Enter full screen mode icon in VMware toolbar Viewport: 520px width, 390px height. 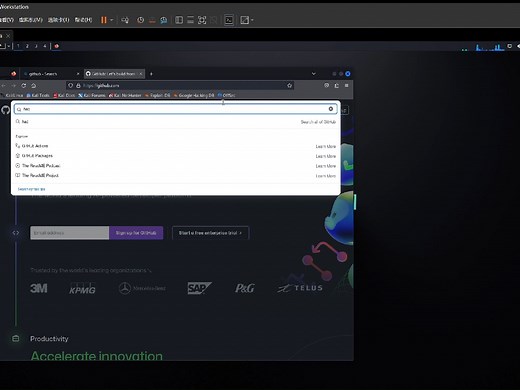[202, 20]
